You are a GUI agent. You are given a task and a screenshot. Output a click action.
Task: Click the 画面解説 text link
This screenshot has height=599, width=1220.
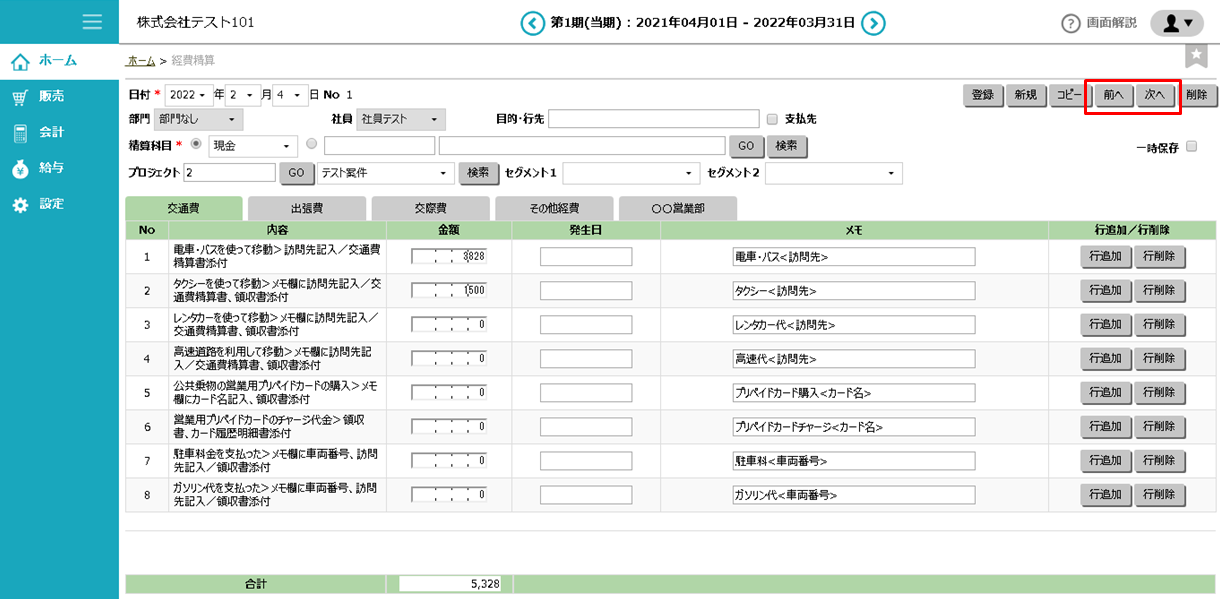[1112, 23]
